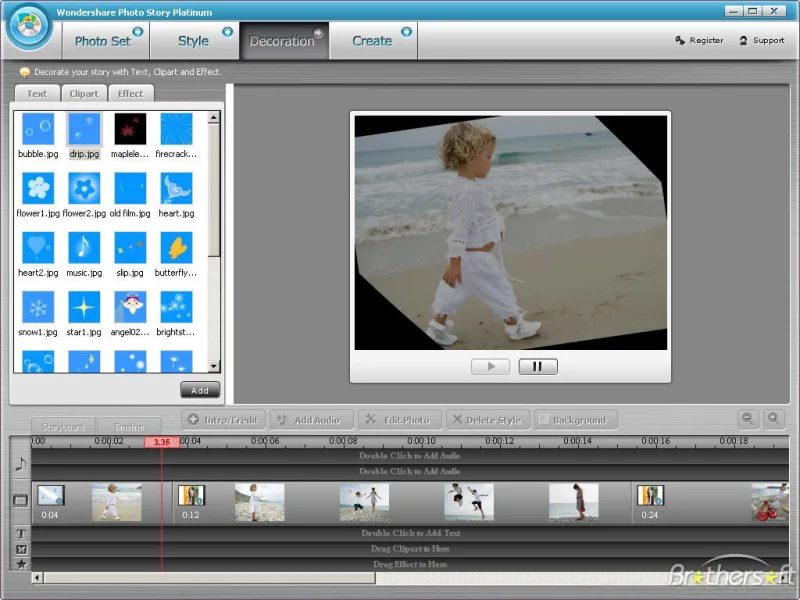The width and height of the screenshot is (800, 600).
Task: Select the angel02 effect thumbnail
Action: (130, 307)
